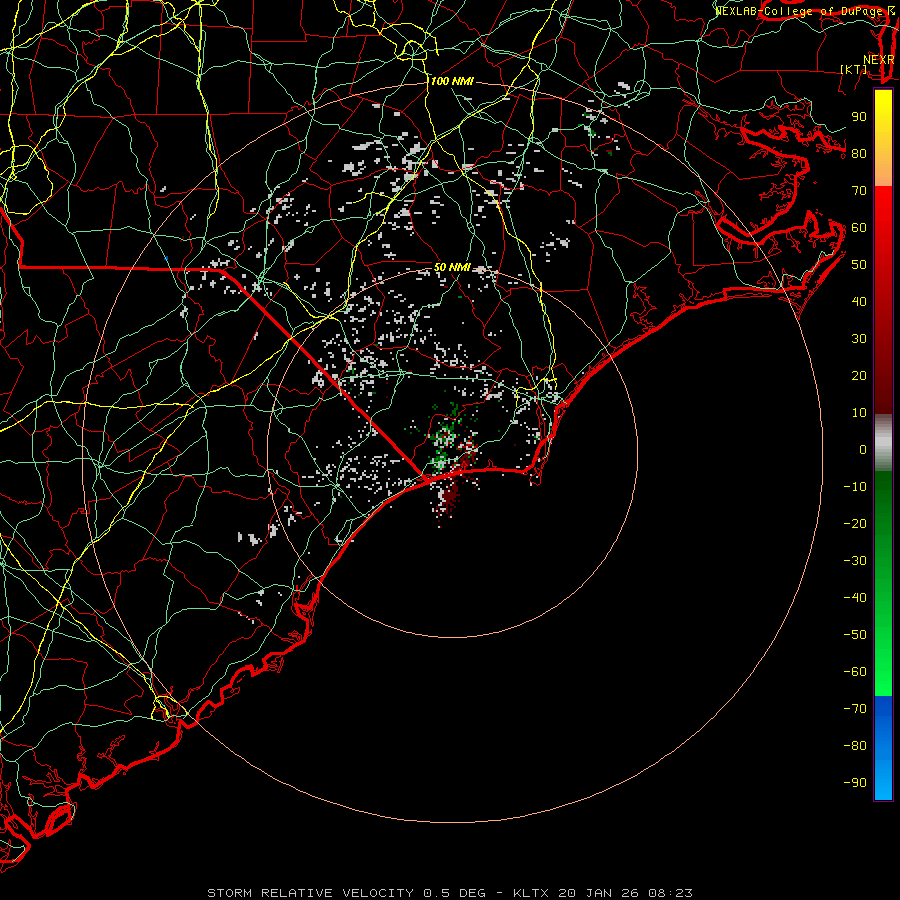This screenshot has height=900, width=900.
Task: Select the -10 value on velocity scale
Action: [x=855, y=487]
